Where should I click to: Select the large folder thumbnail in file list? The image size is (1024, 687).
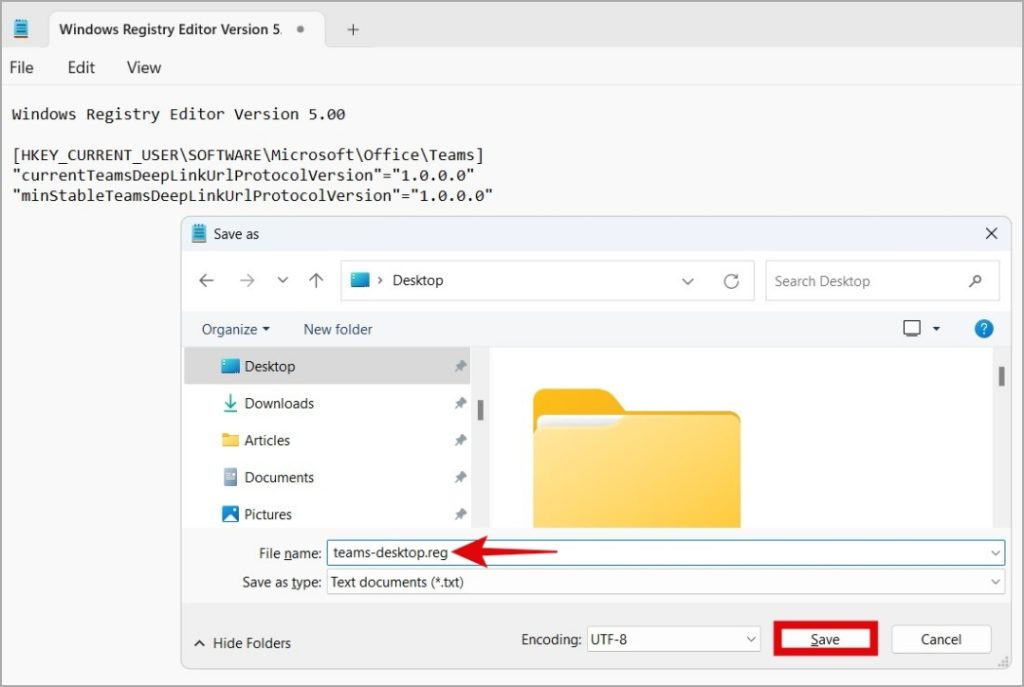coord(637,458)
